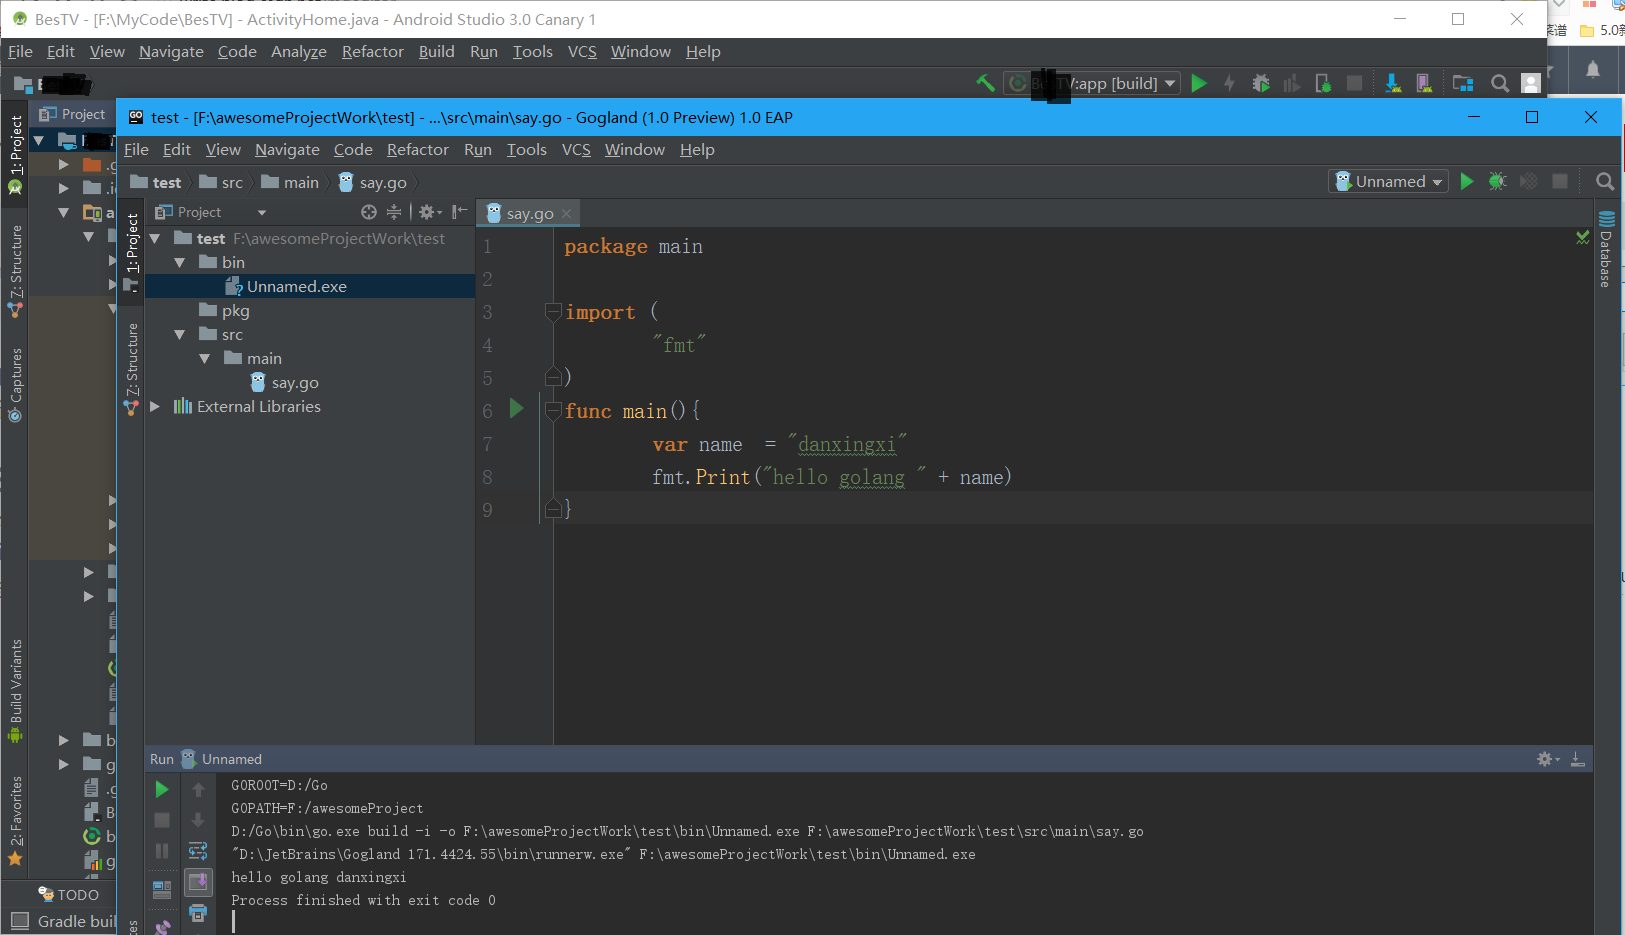Fold the import block in editor
The width and height of the screenshot is (1625, 935).
click(553, 311)
